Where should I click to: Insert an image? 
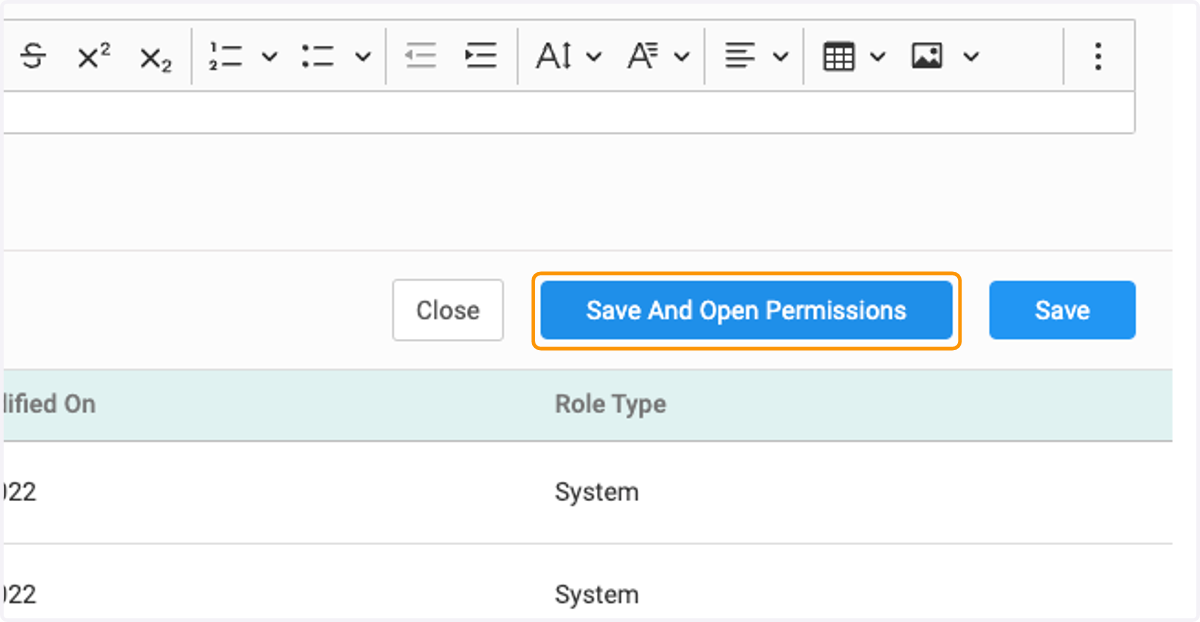pos(927,57)
